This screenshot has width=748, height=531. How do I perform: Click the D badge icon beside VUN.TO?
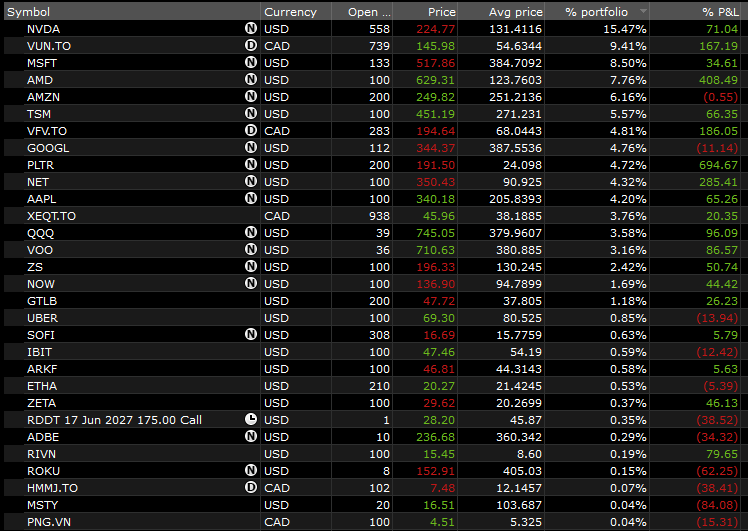point(251,46)
